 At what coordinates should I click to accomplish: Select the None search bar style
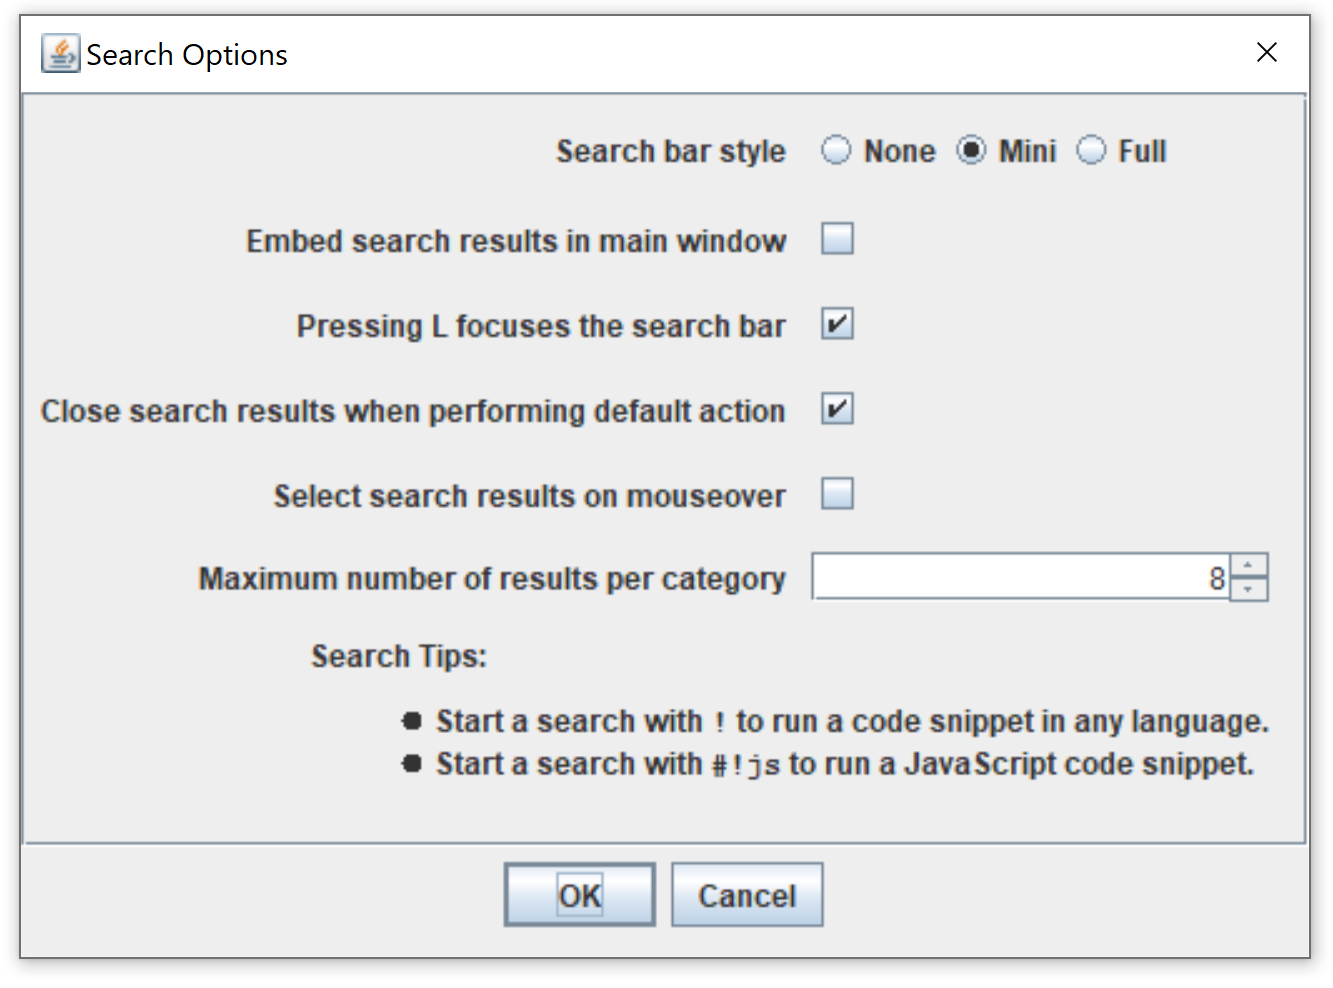836,150
